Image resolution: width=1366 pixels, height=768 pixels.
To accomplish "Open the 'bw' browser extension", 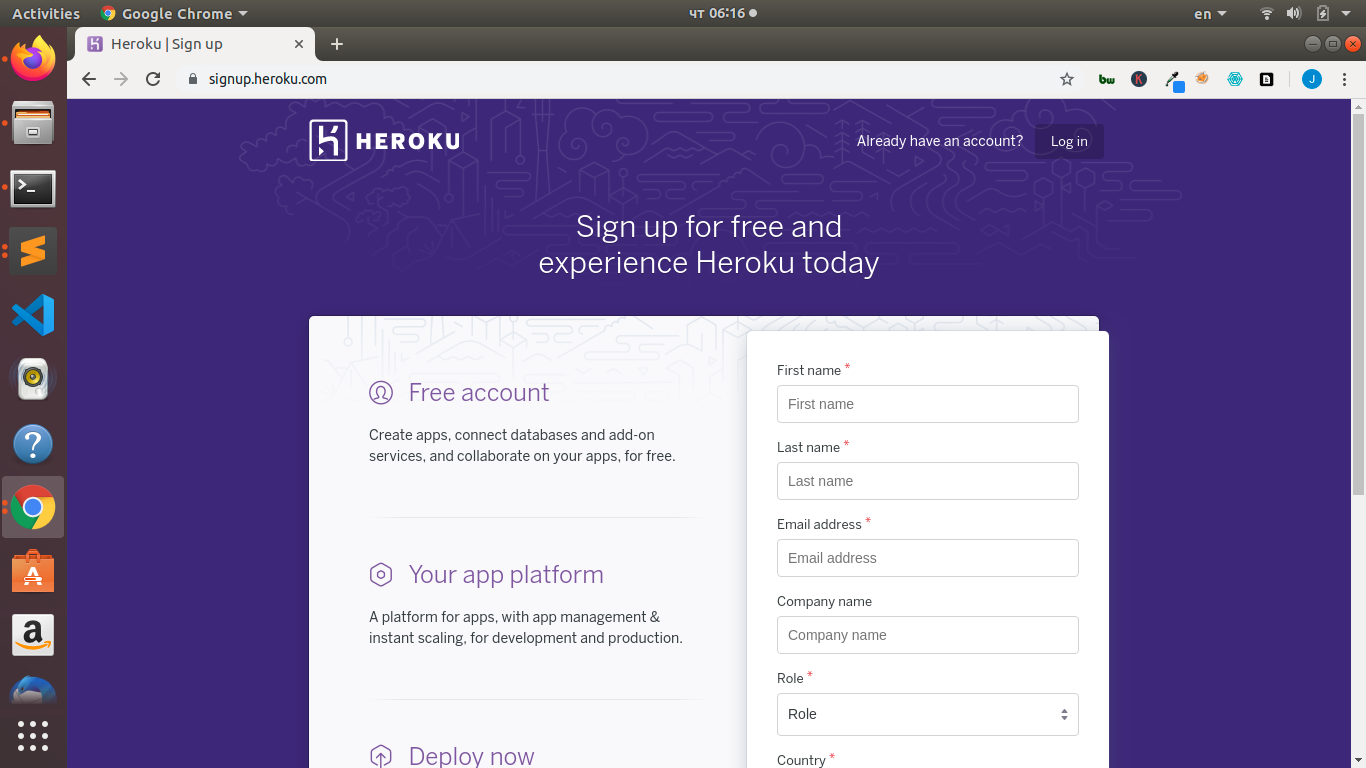I will click(1106, 78).
